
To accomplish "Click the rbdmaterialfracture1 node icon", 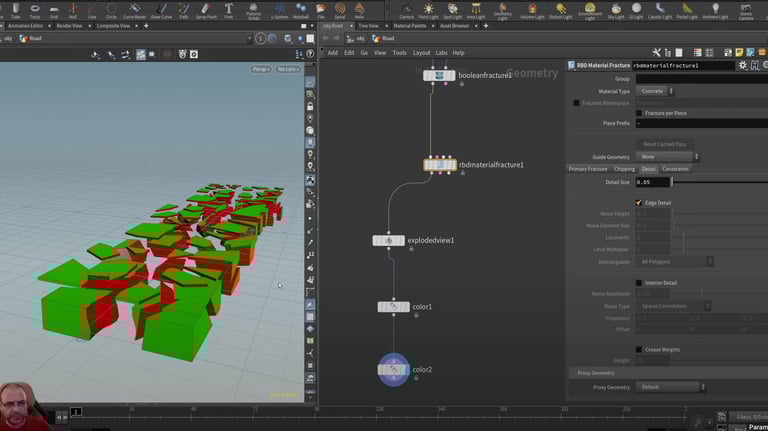I will point(439,165).
